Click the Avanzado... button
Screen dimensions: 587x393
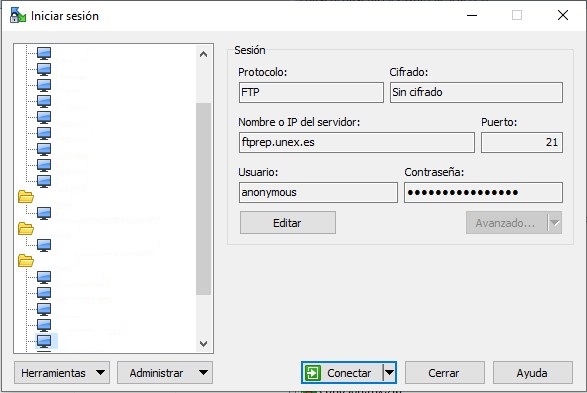[x=506, y=223]
